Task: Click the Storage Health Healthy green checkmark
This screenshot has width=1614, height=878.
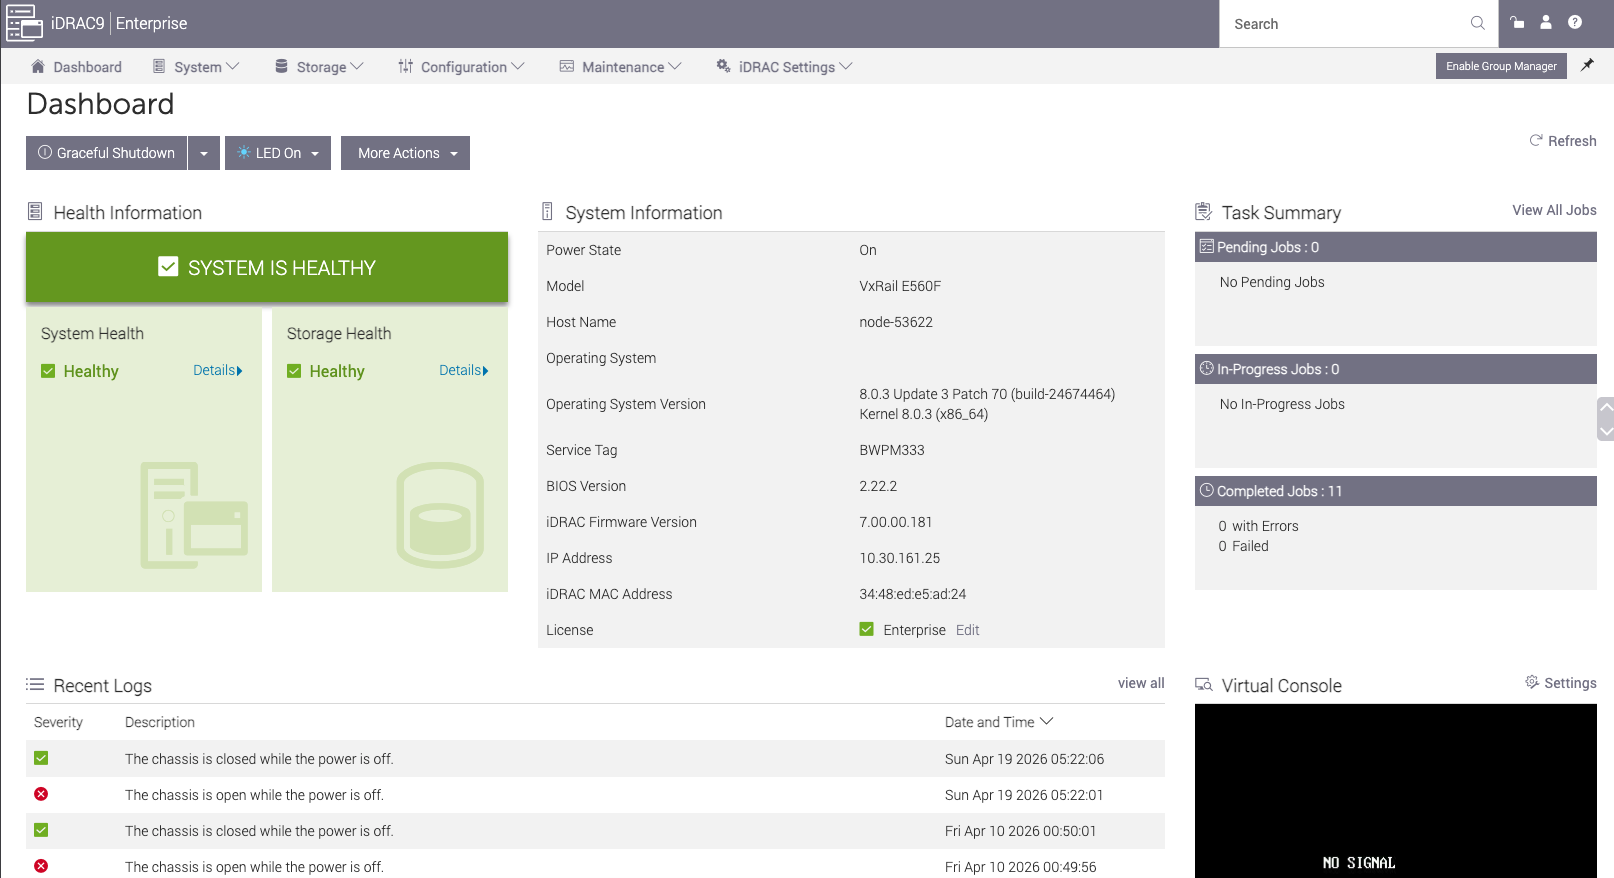Action: pos(294,371)
